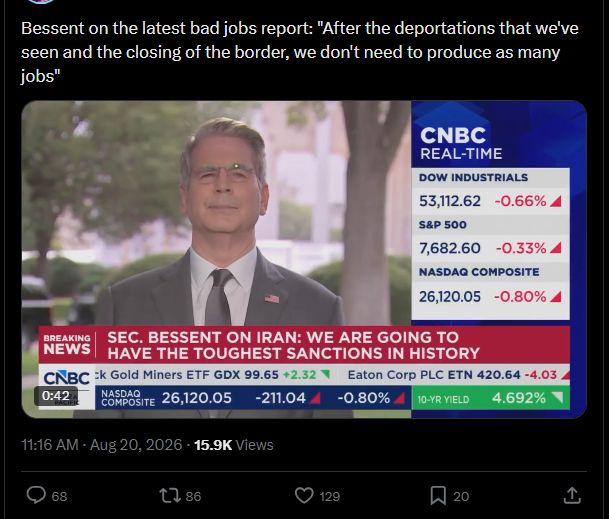609x519 pixels.
Task: Open the Aug 20, 2026 date link
Action: 136,445
